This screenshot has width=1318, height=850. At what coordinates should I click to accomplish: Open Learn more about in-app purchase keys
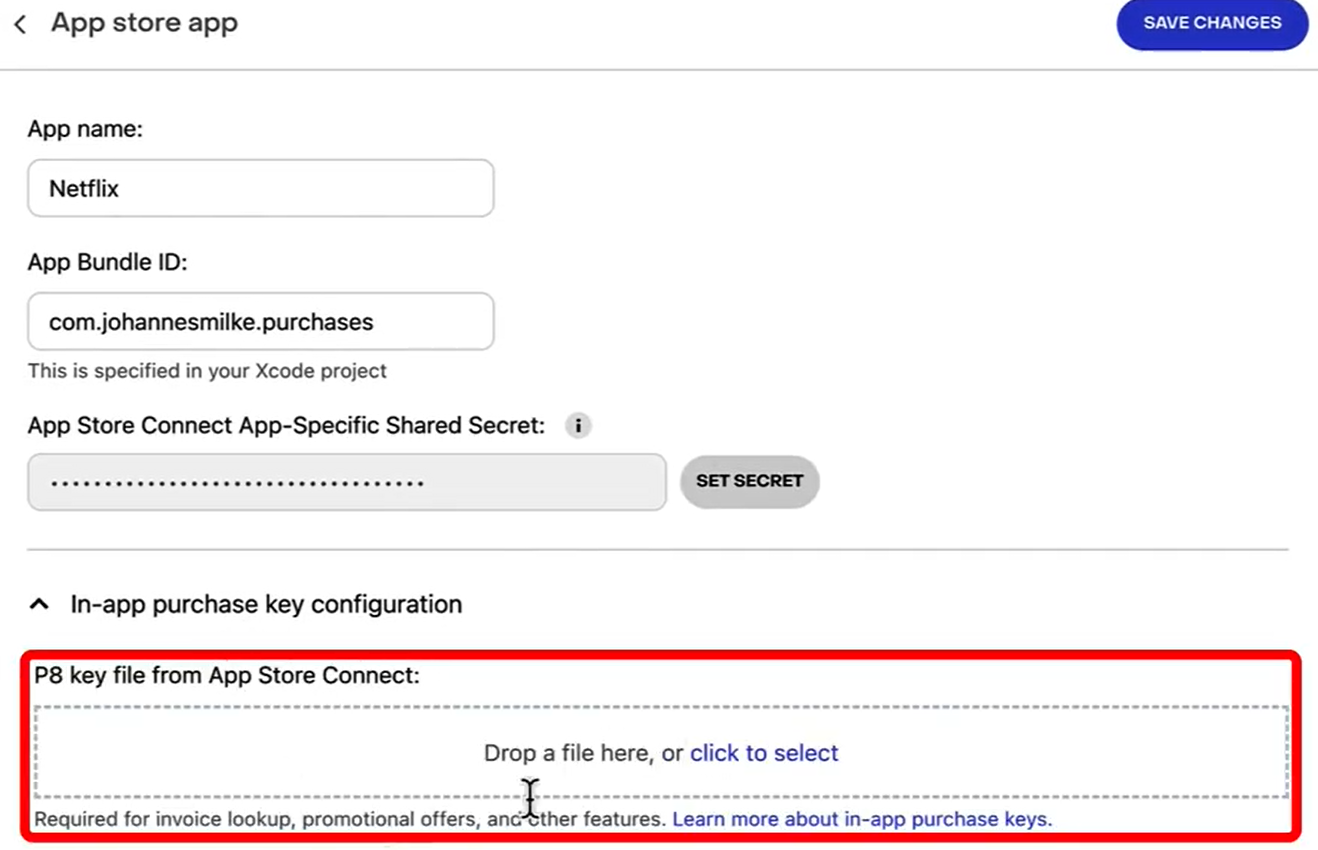tap(862, 819)
